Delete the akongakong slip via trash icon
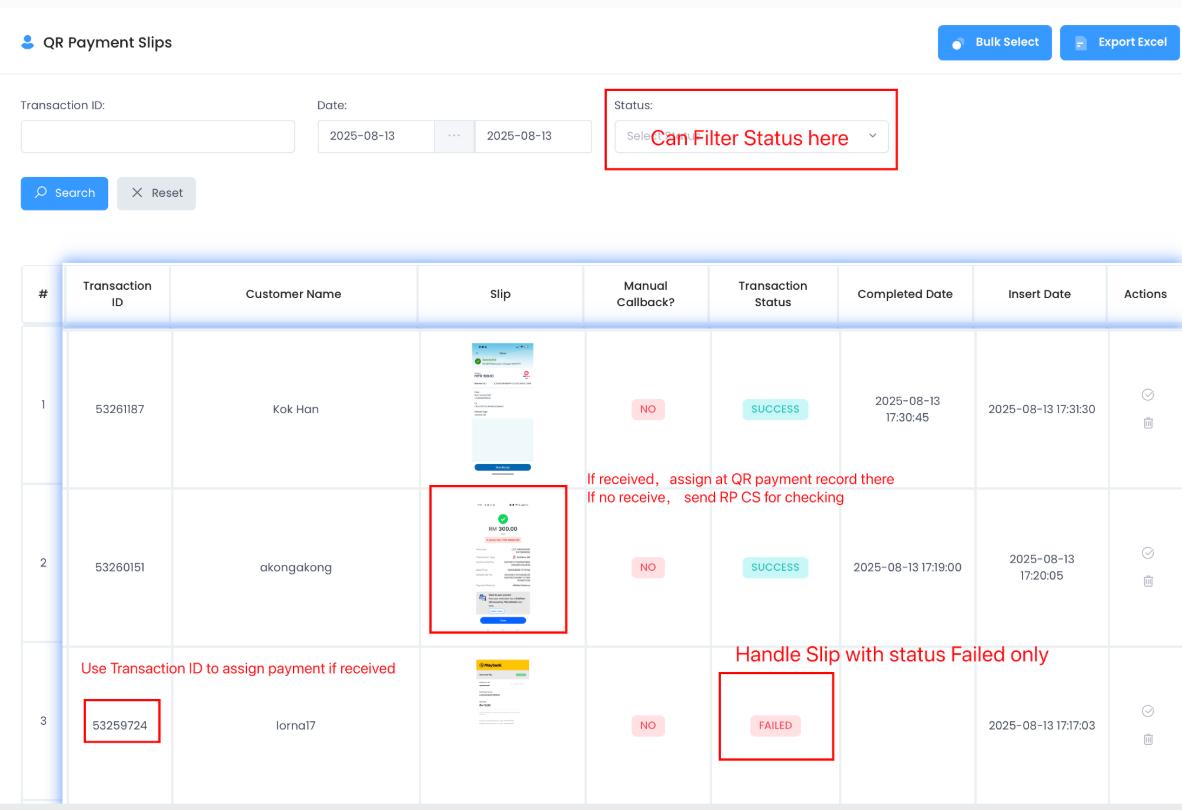 pos(1148,581)
